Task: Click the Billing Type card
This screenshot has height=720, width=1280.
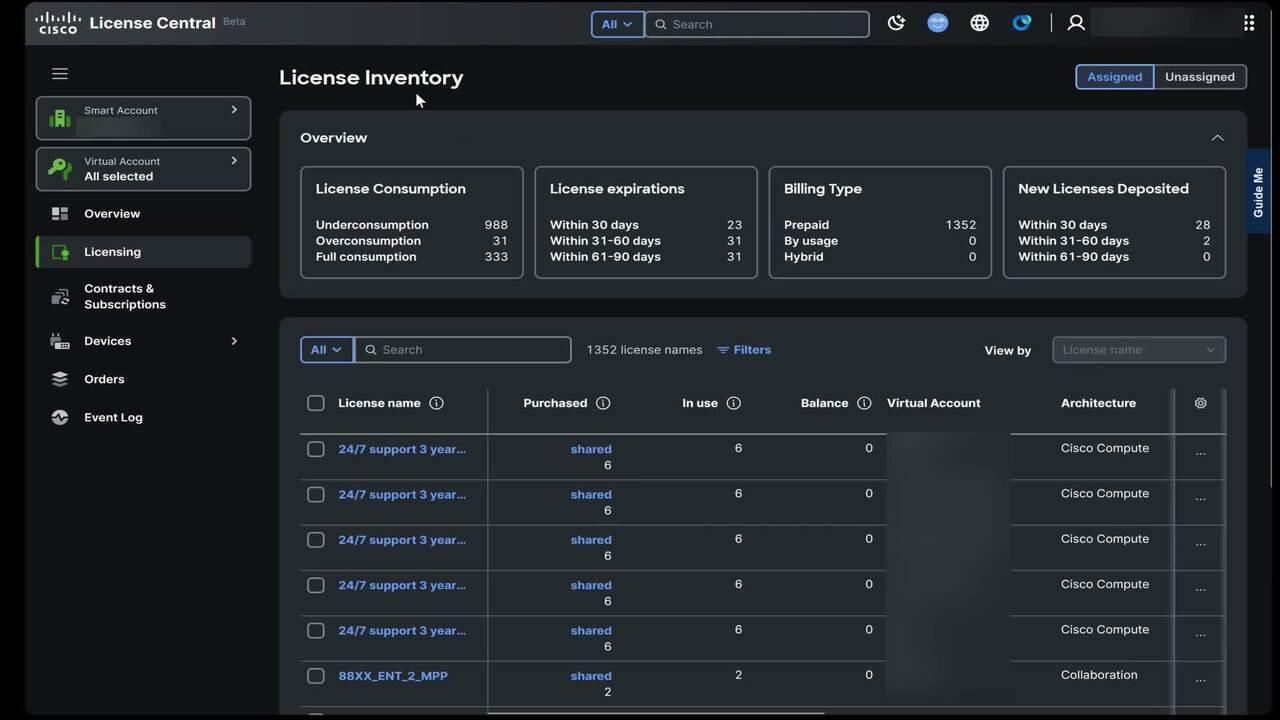Action: [880, 222]
